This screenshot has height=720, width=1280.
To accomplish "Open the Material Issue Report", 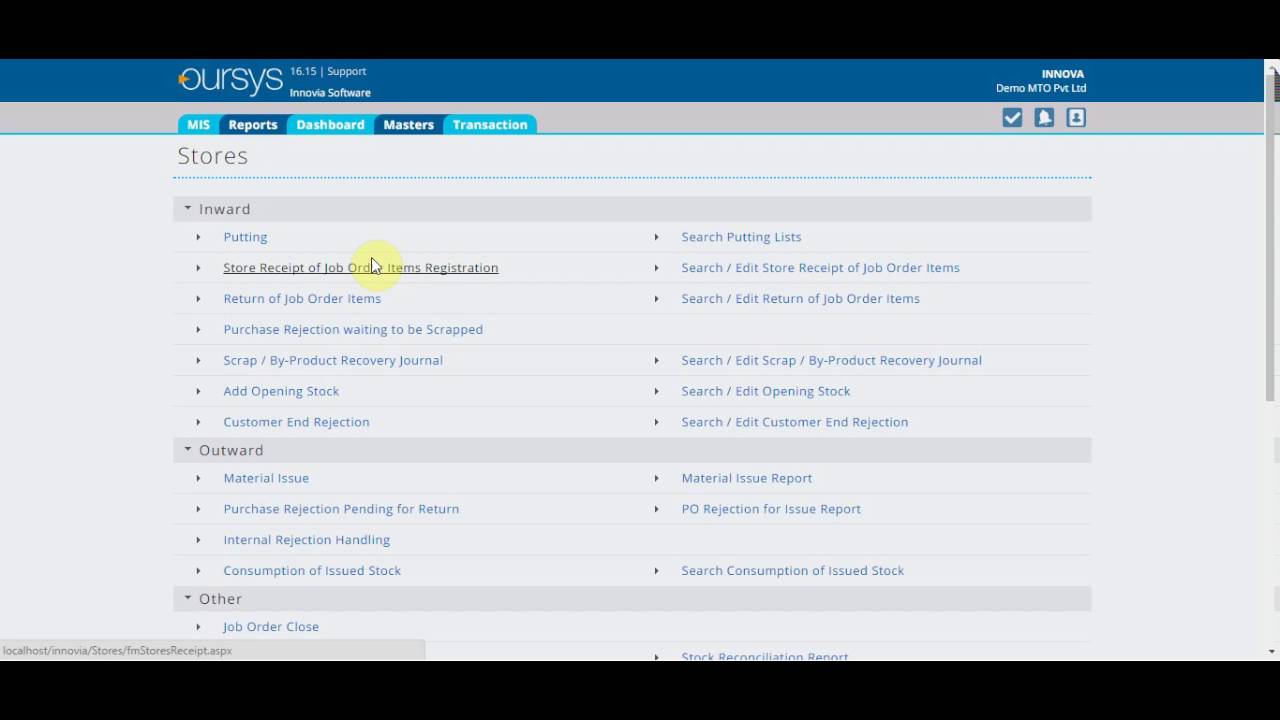I will coord(747,478).
